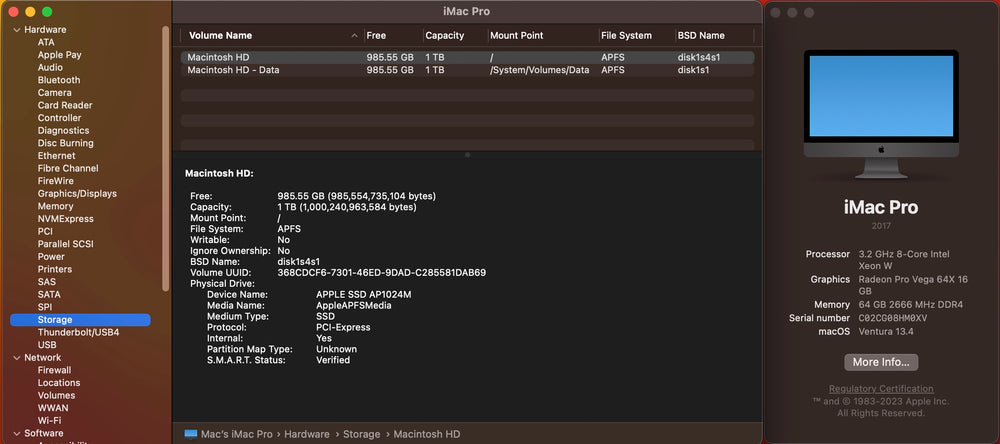Open the Audio hardware category
Image resolution: width=1000 pixels, height=444 pixels.
pyautogui.click(x=50, y=67)
